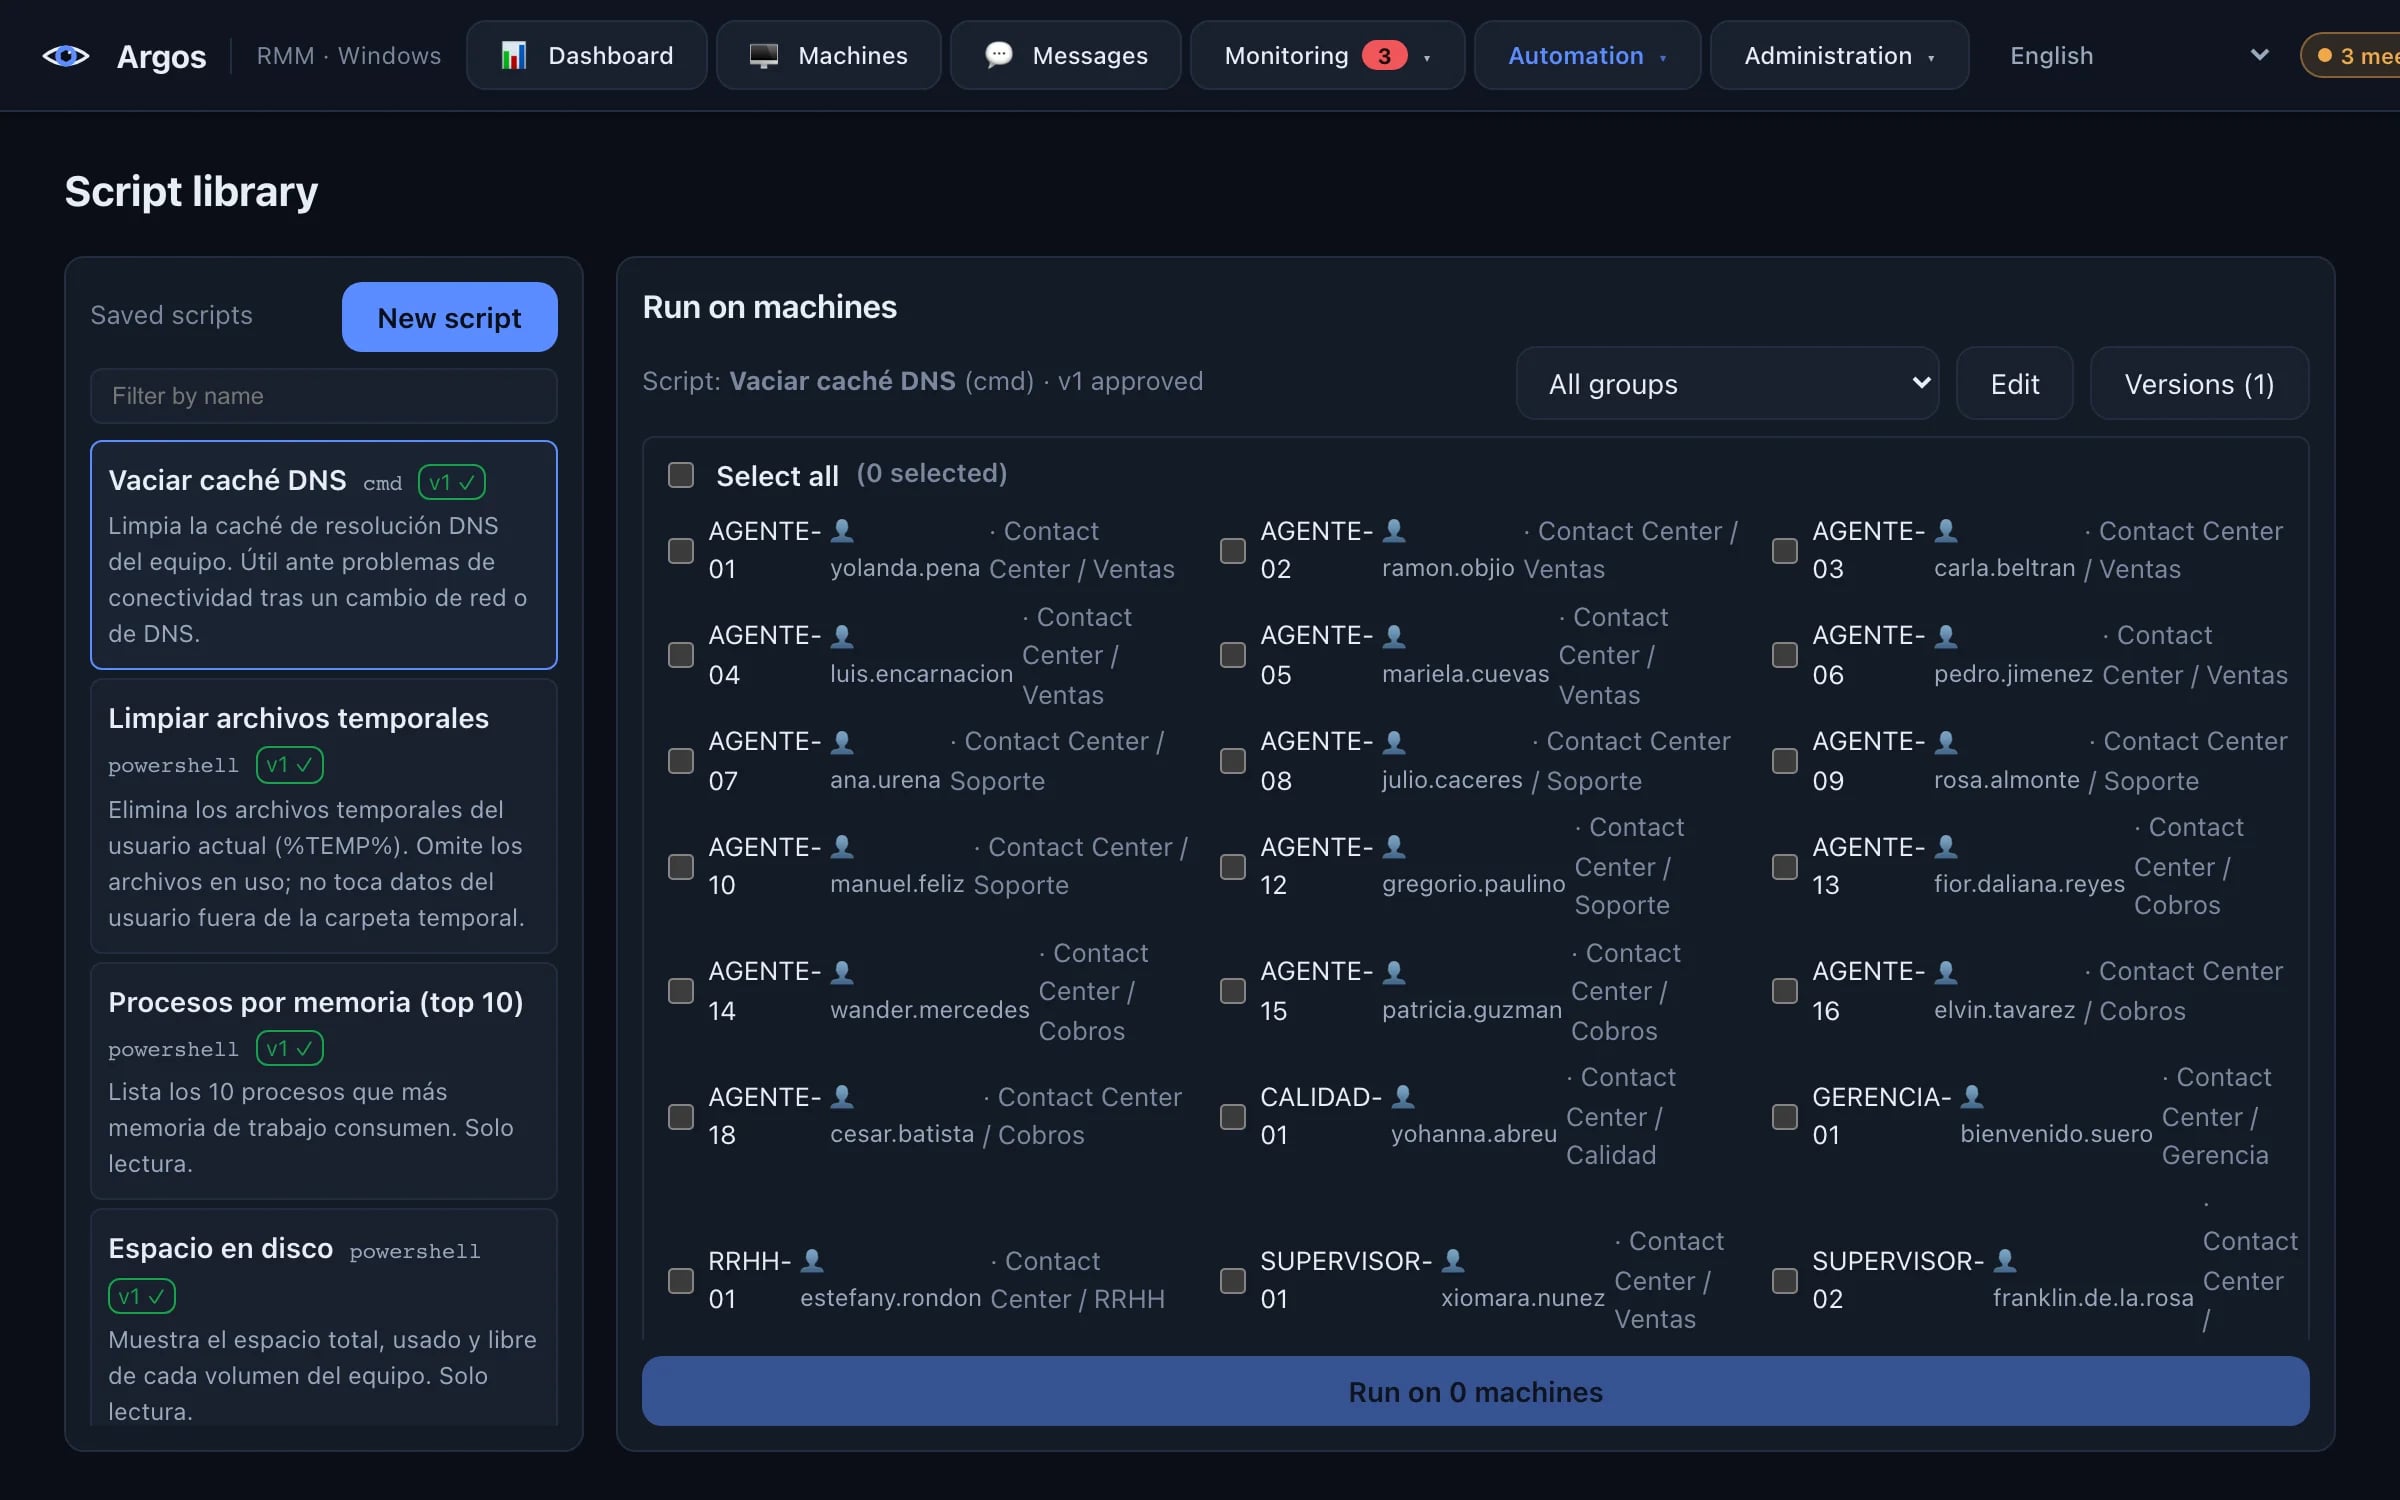Image resolution: width=2400 pixels, height=1500 pixels.
Task: Check the AGENTE-06 checkbox
Action: pyautogui.click(x=1785, y=654)
